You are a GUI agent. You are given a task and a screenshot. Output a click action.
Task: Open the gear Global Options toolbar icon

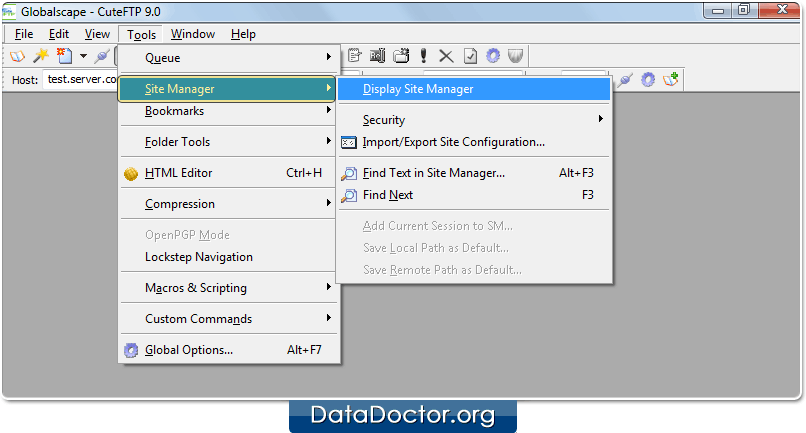493,56
